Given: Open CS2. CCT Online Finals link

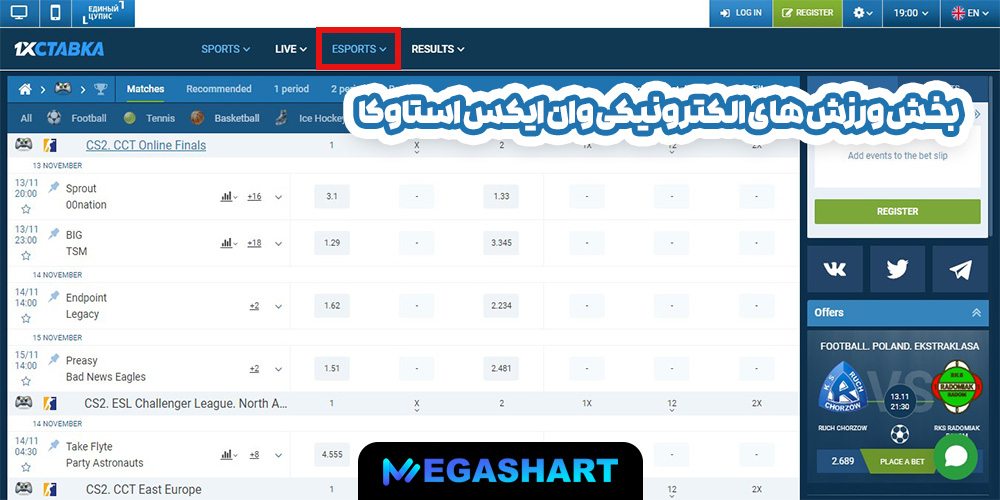Looking at the screenshot, I should 145,145.
